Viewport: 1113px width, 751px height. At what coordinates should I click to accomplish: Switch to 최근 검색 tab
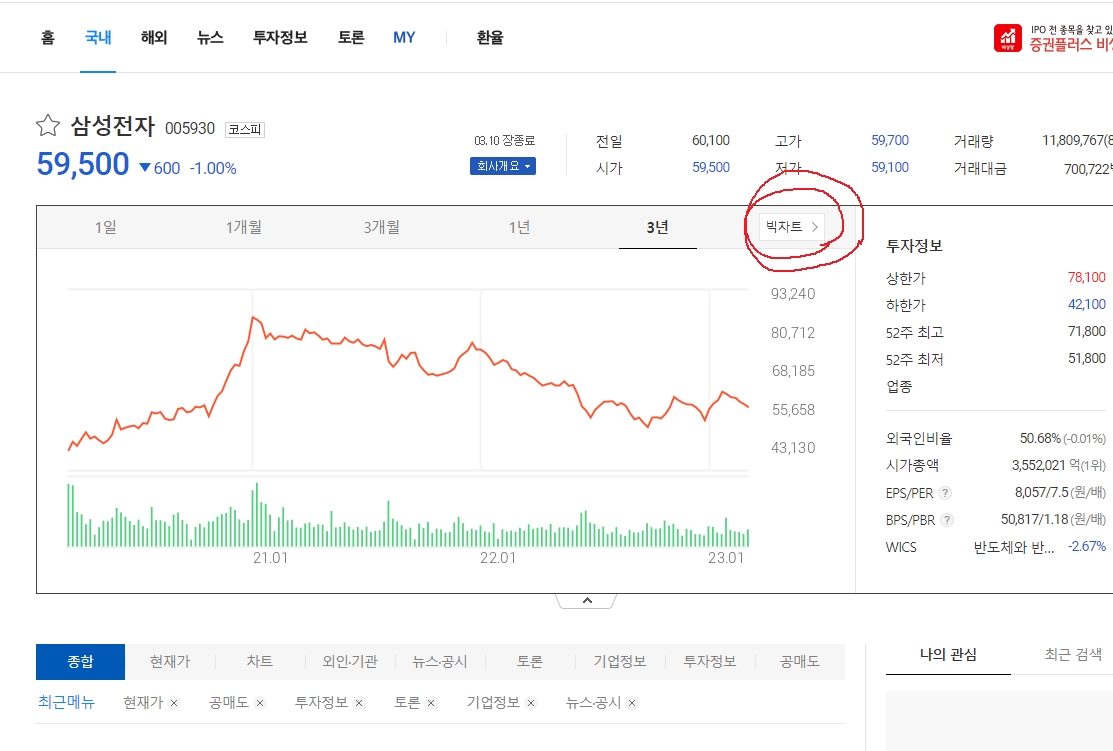pos(1073,654)
